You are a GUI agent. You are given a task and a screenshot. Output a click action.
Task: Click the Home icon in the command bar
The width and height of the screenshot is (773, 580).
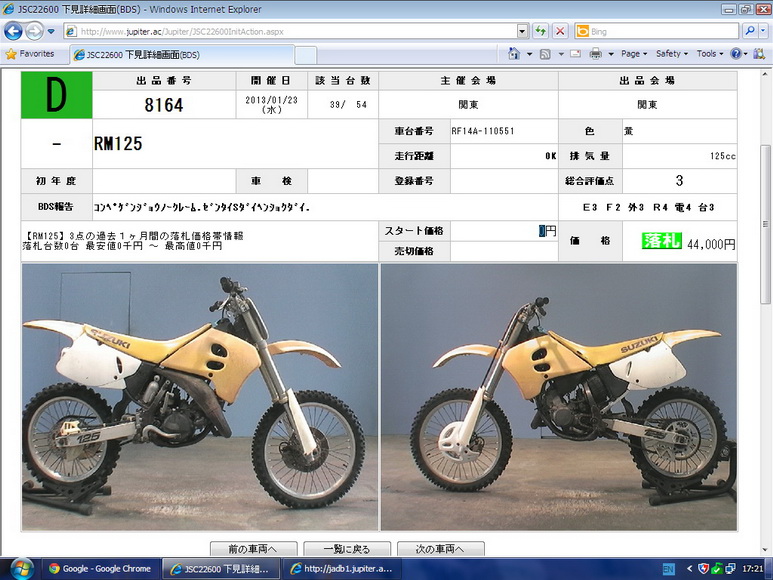coord(514,53)
